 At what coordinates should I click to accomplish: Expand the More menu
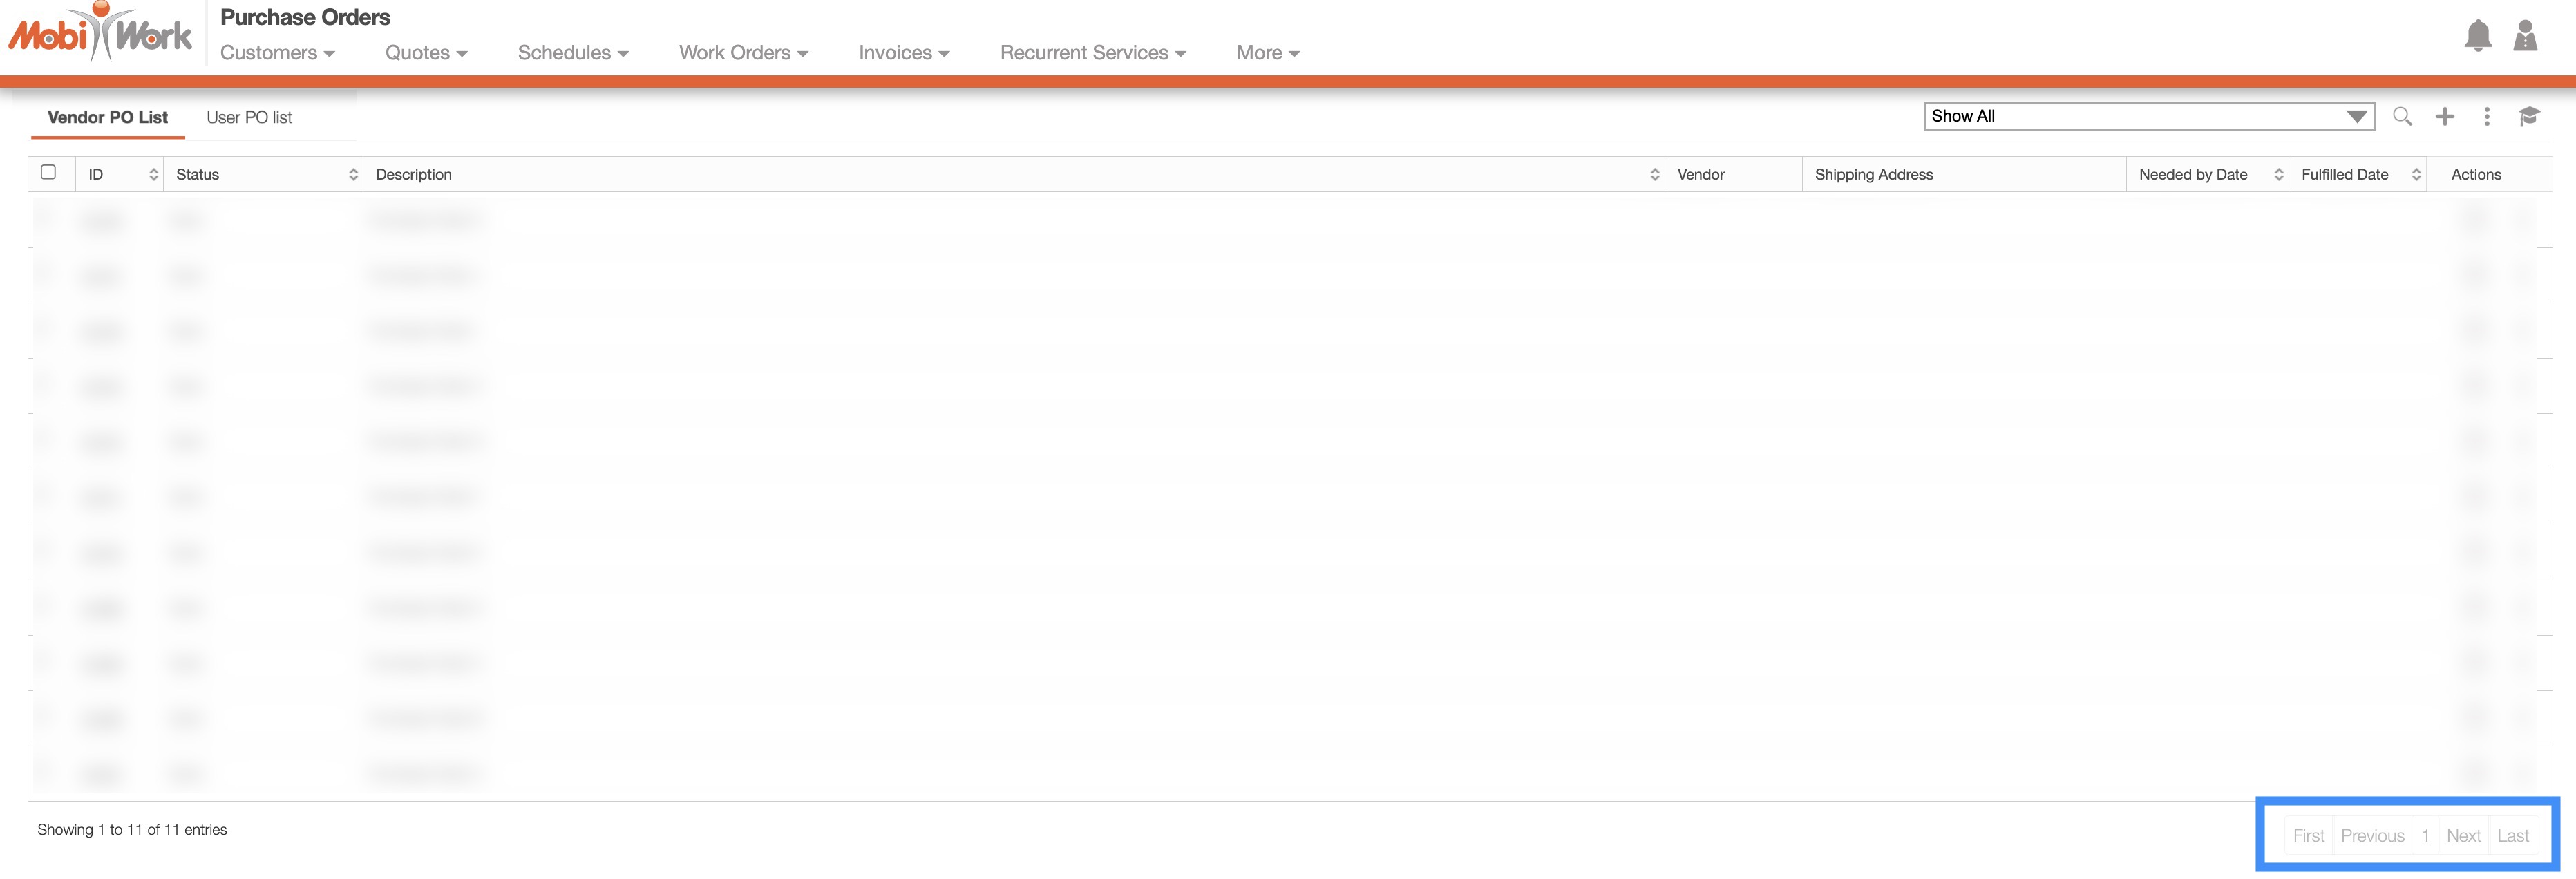tap(1267, 53)
